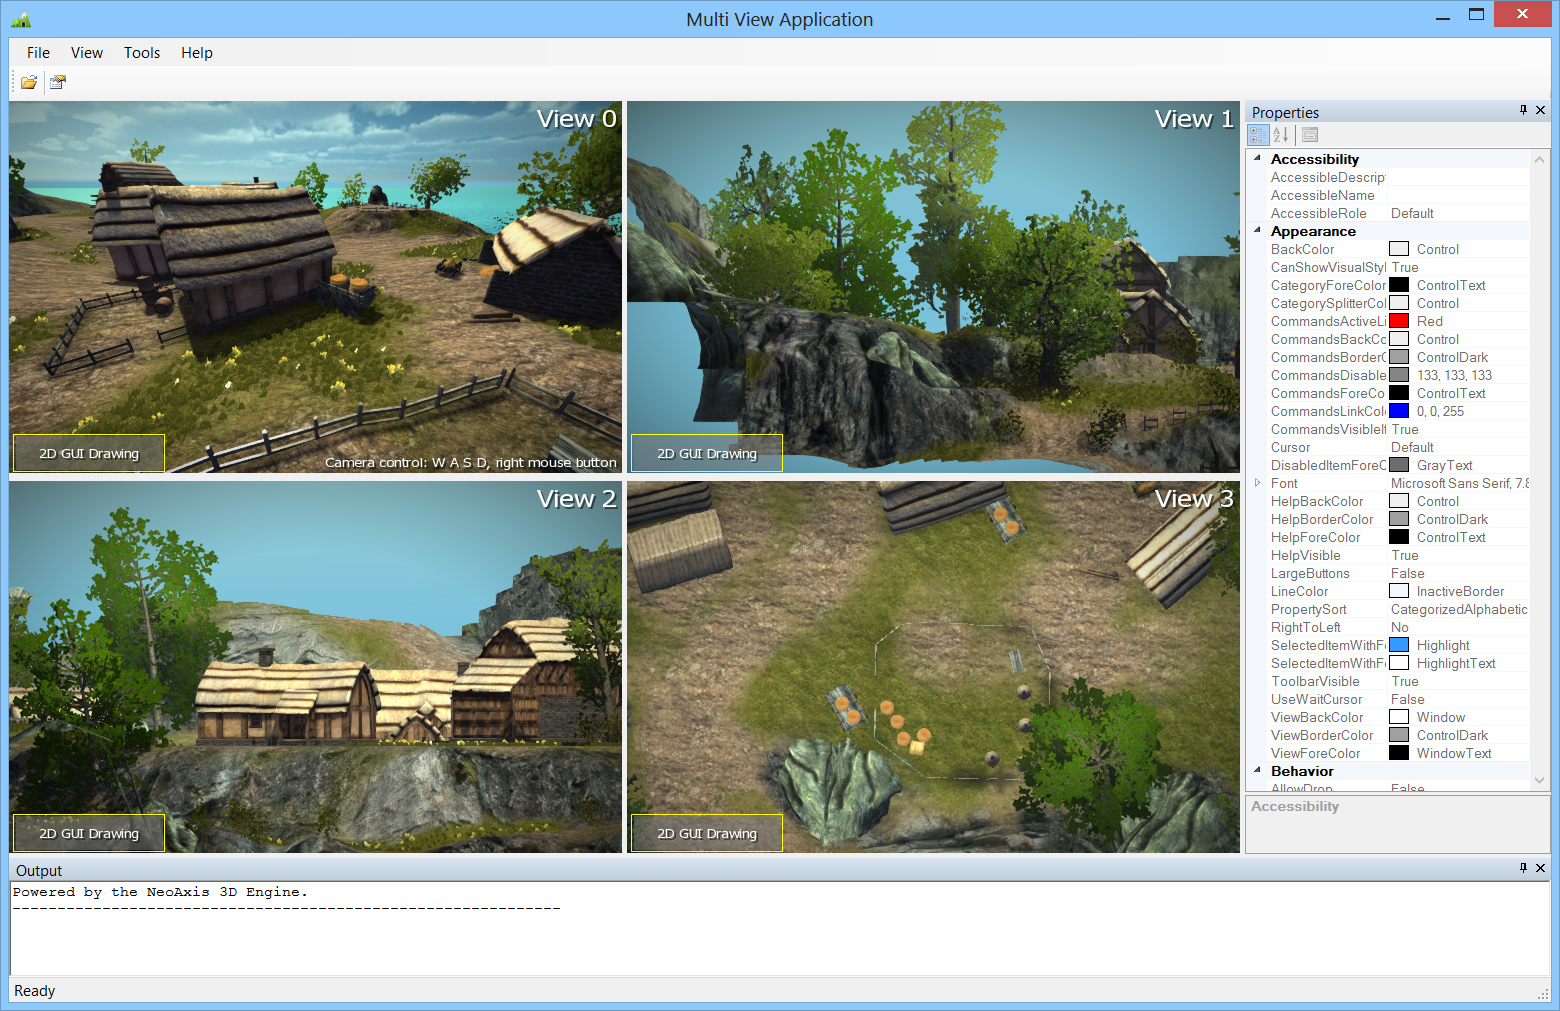Viewport: 1560px width, 1011px height.
Task: Toggle auto-hide pin on Output panel
Action: pyautogui.click(x=1523, y=868)
